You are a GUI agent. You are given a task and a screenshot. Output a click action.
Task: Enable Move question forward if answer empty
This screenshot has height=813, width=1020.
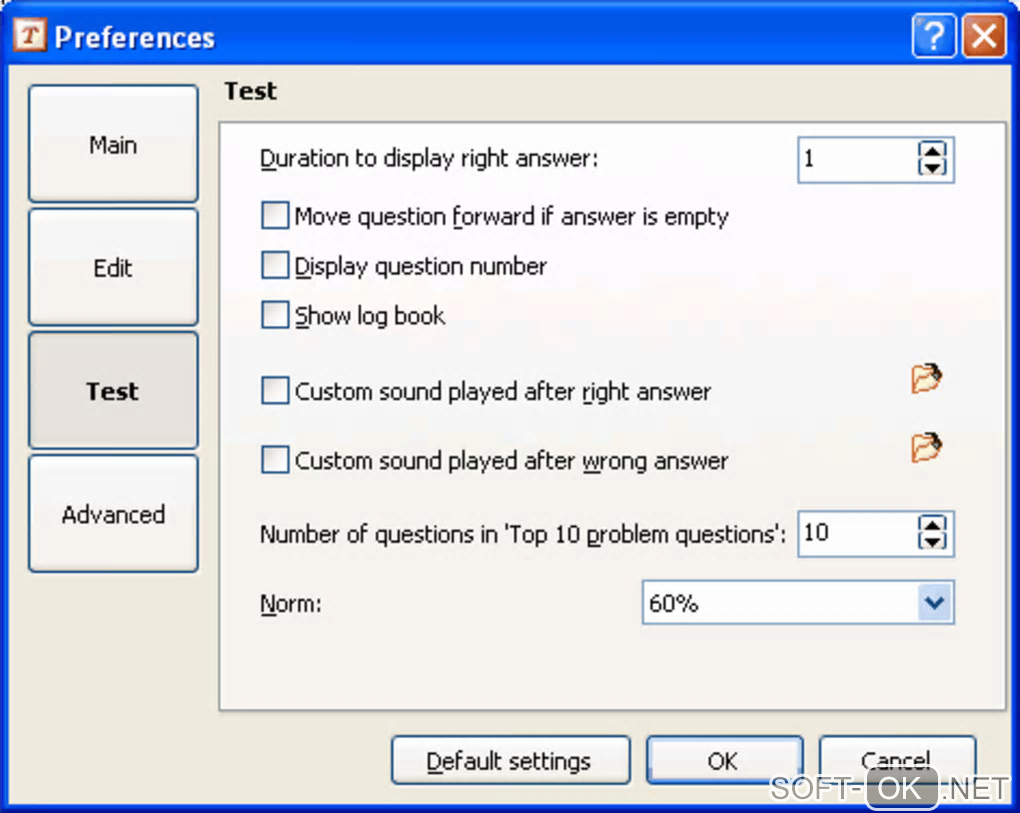point(275,216)
